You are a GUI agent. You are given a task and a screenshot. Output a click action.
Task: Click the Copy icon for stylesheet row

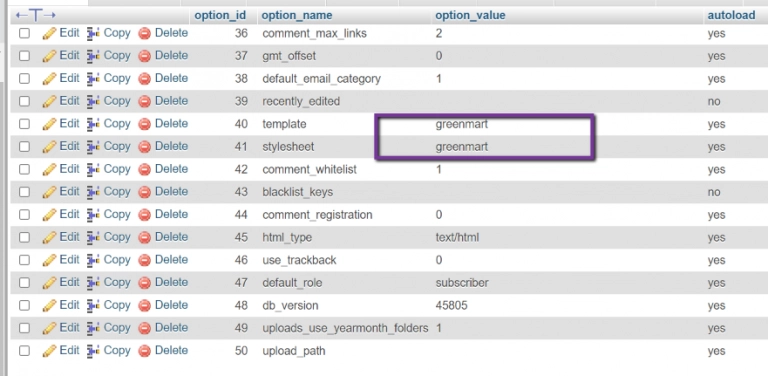(x=94, y=147)
